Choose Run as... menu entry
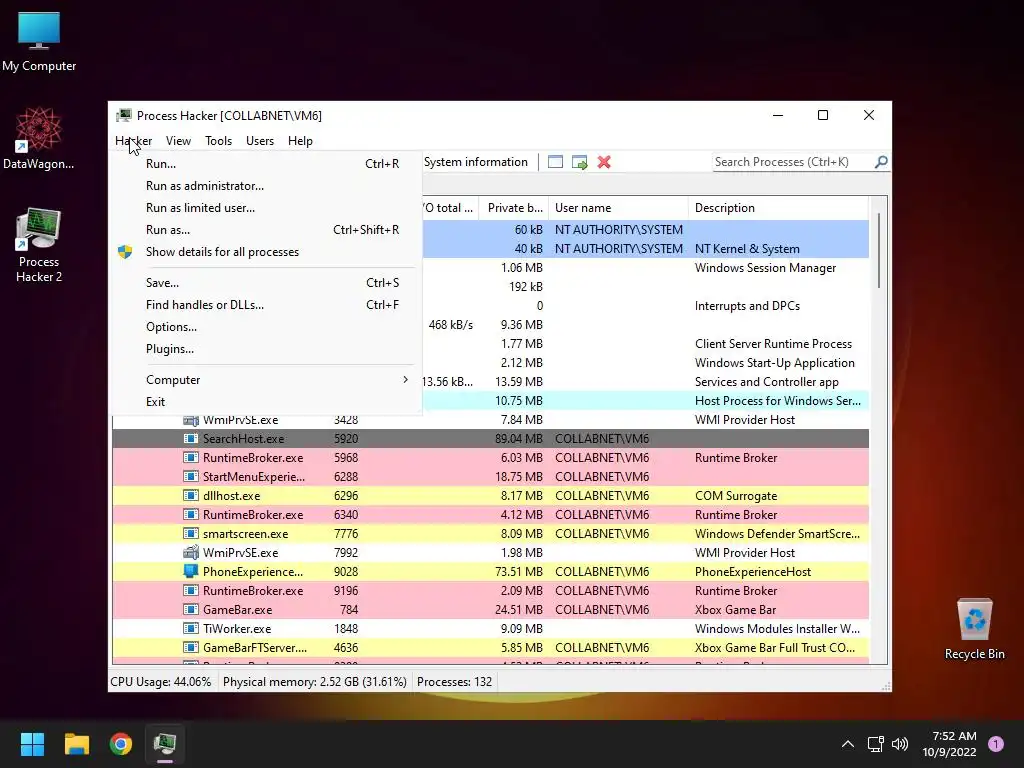Screen dimensions: 1024x768 click(267, 230)
